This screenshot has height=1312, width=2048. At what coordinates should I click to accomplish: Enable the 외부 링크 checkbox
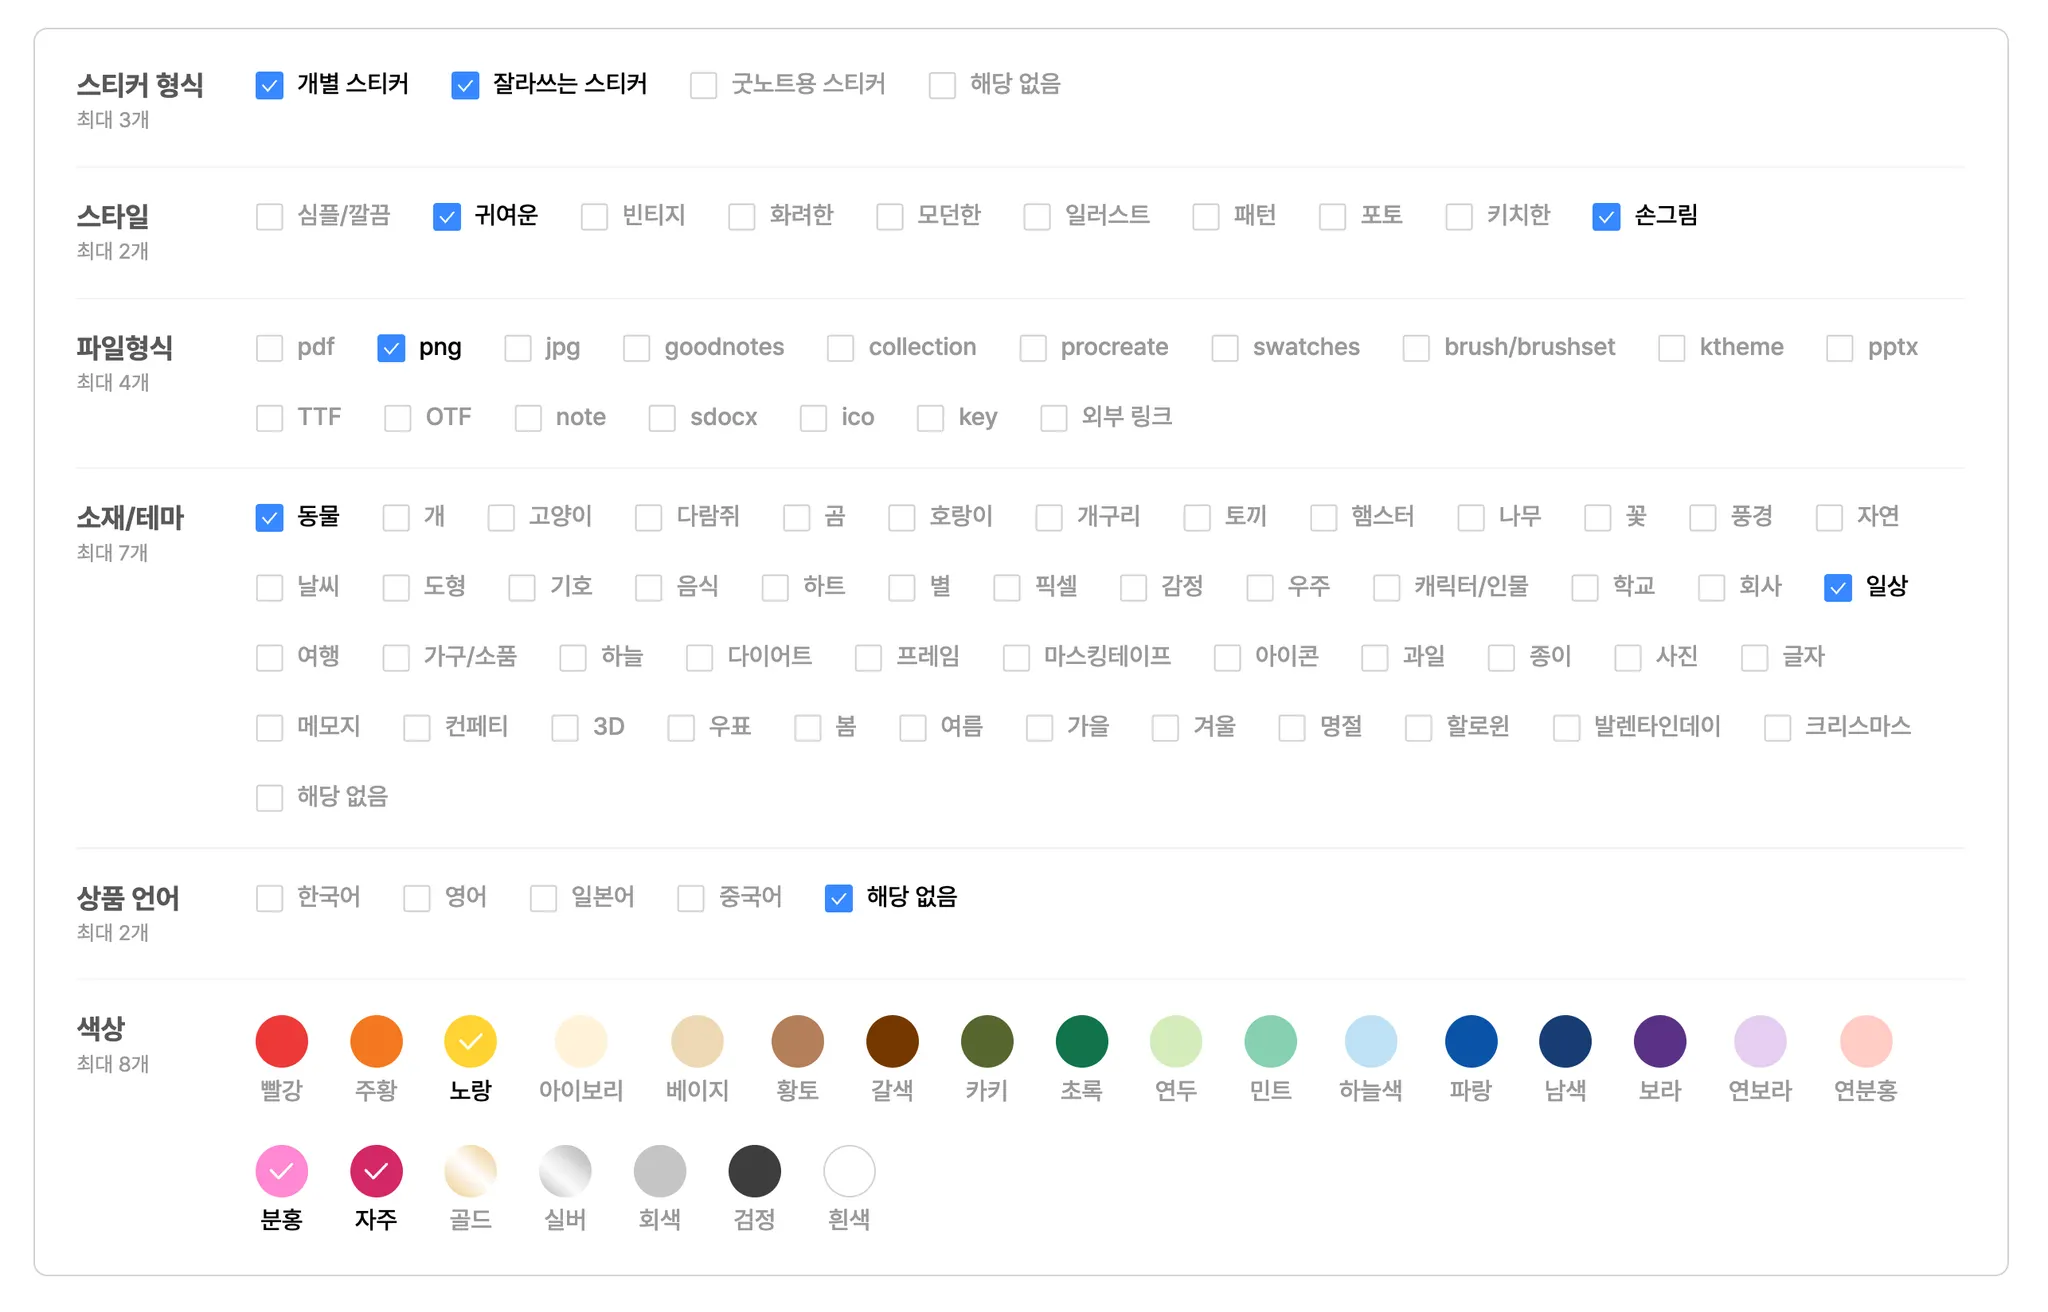(x=1053, y=418)
